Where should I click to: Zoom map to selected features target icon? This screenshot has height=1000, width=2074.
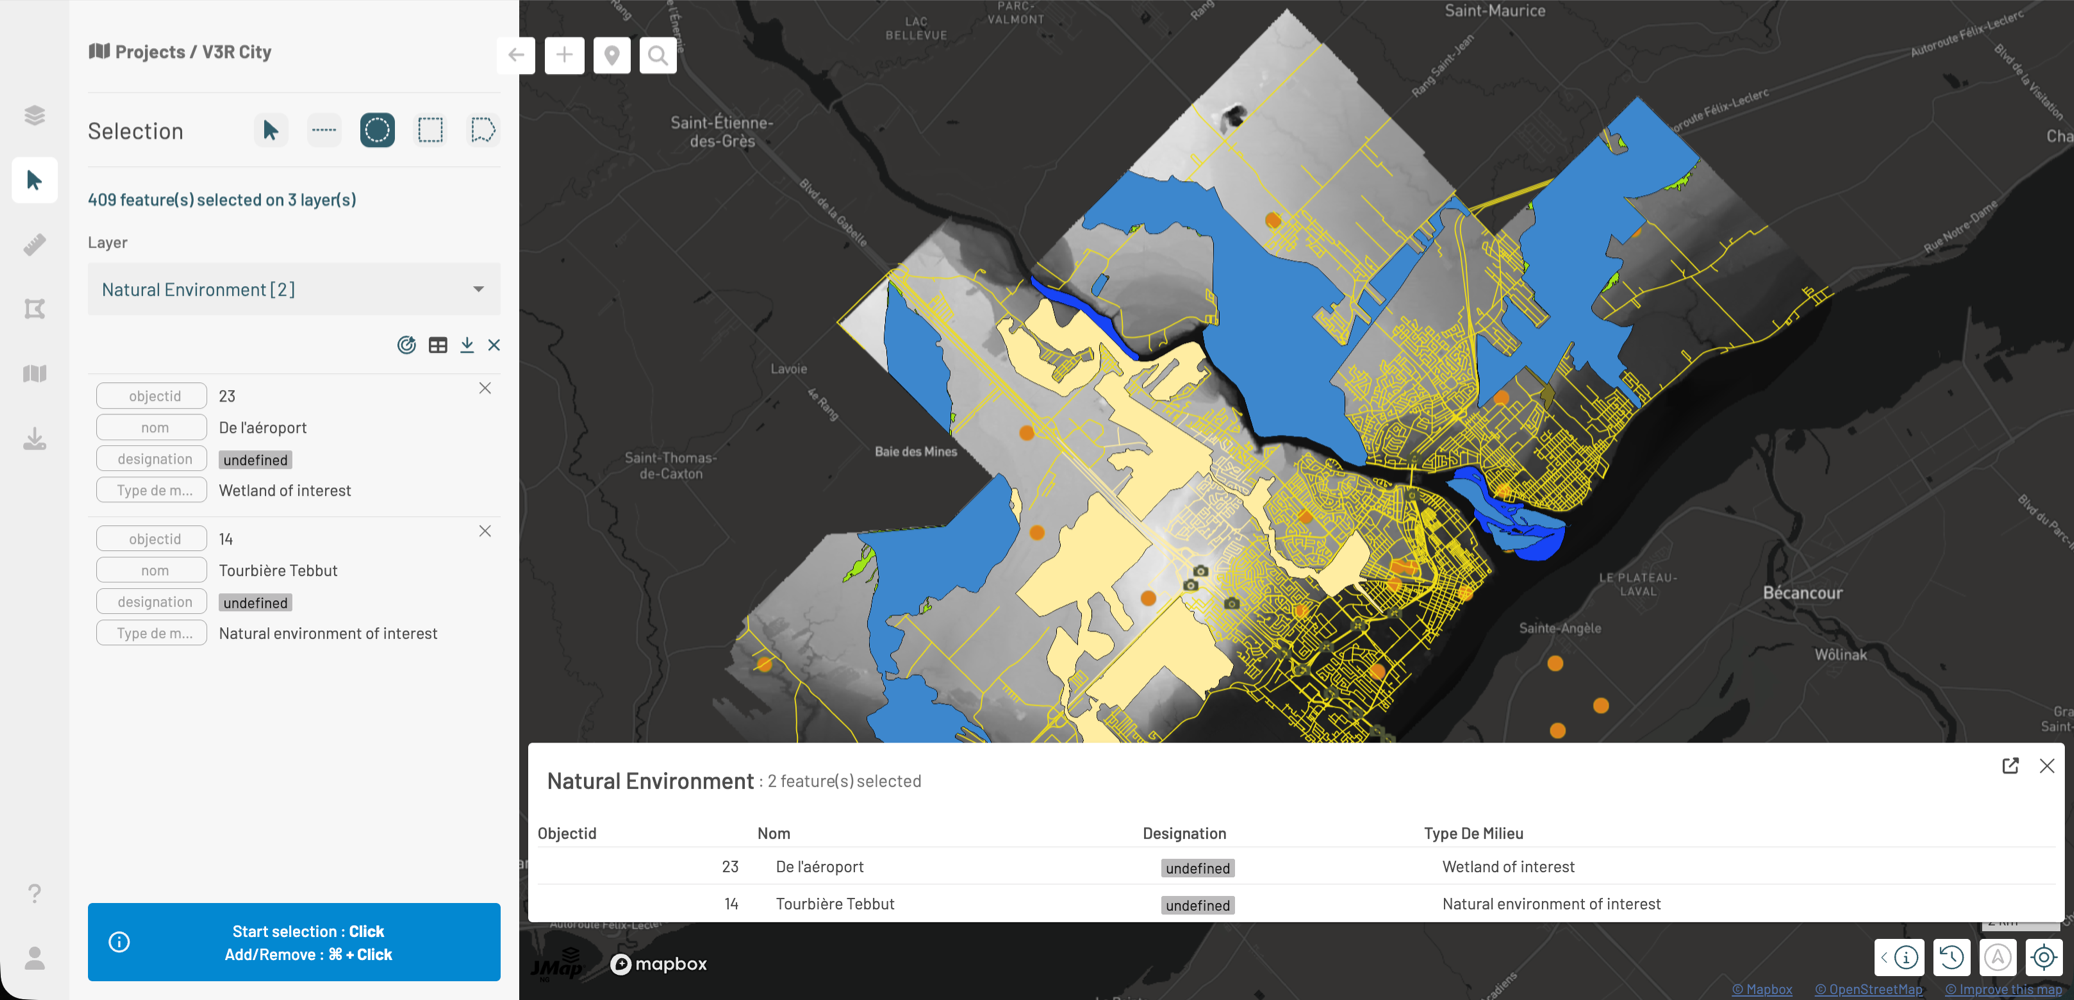[406, 345]
